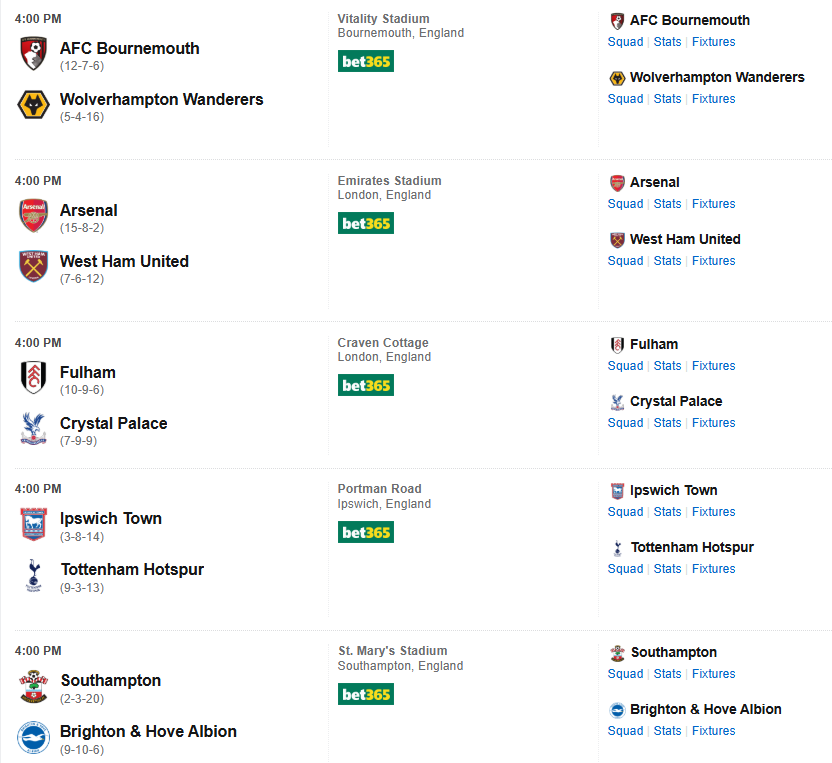Screen dimensions: 832x763
Task: Open the Squad link under Brighton & Hove Albion
Action: [625, 731]
